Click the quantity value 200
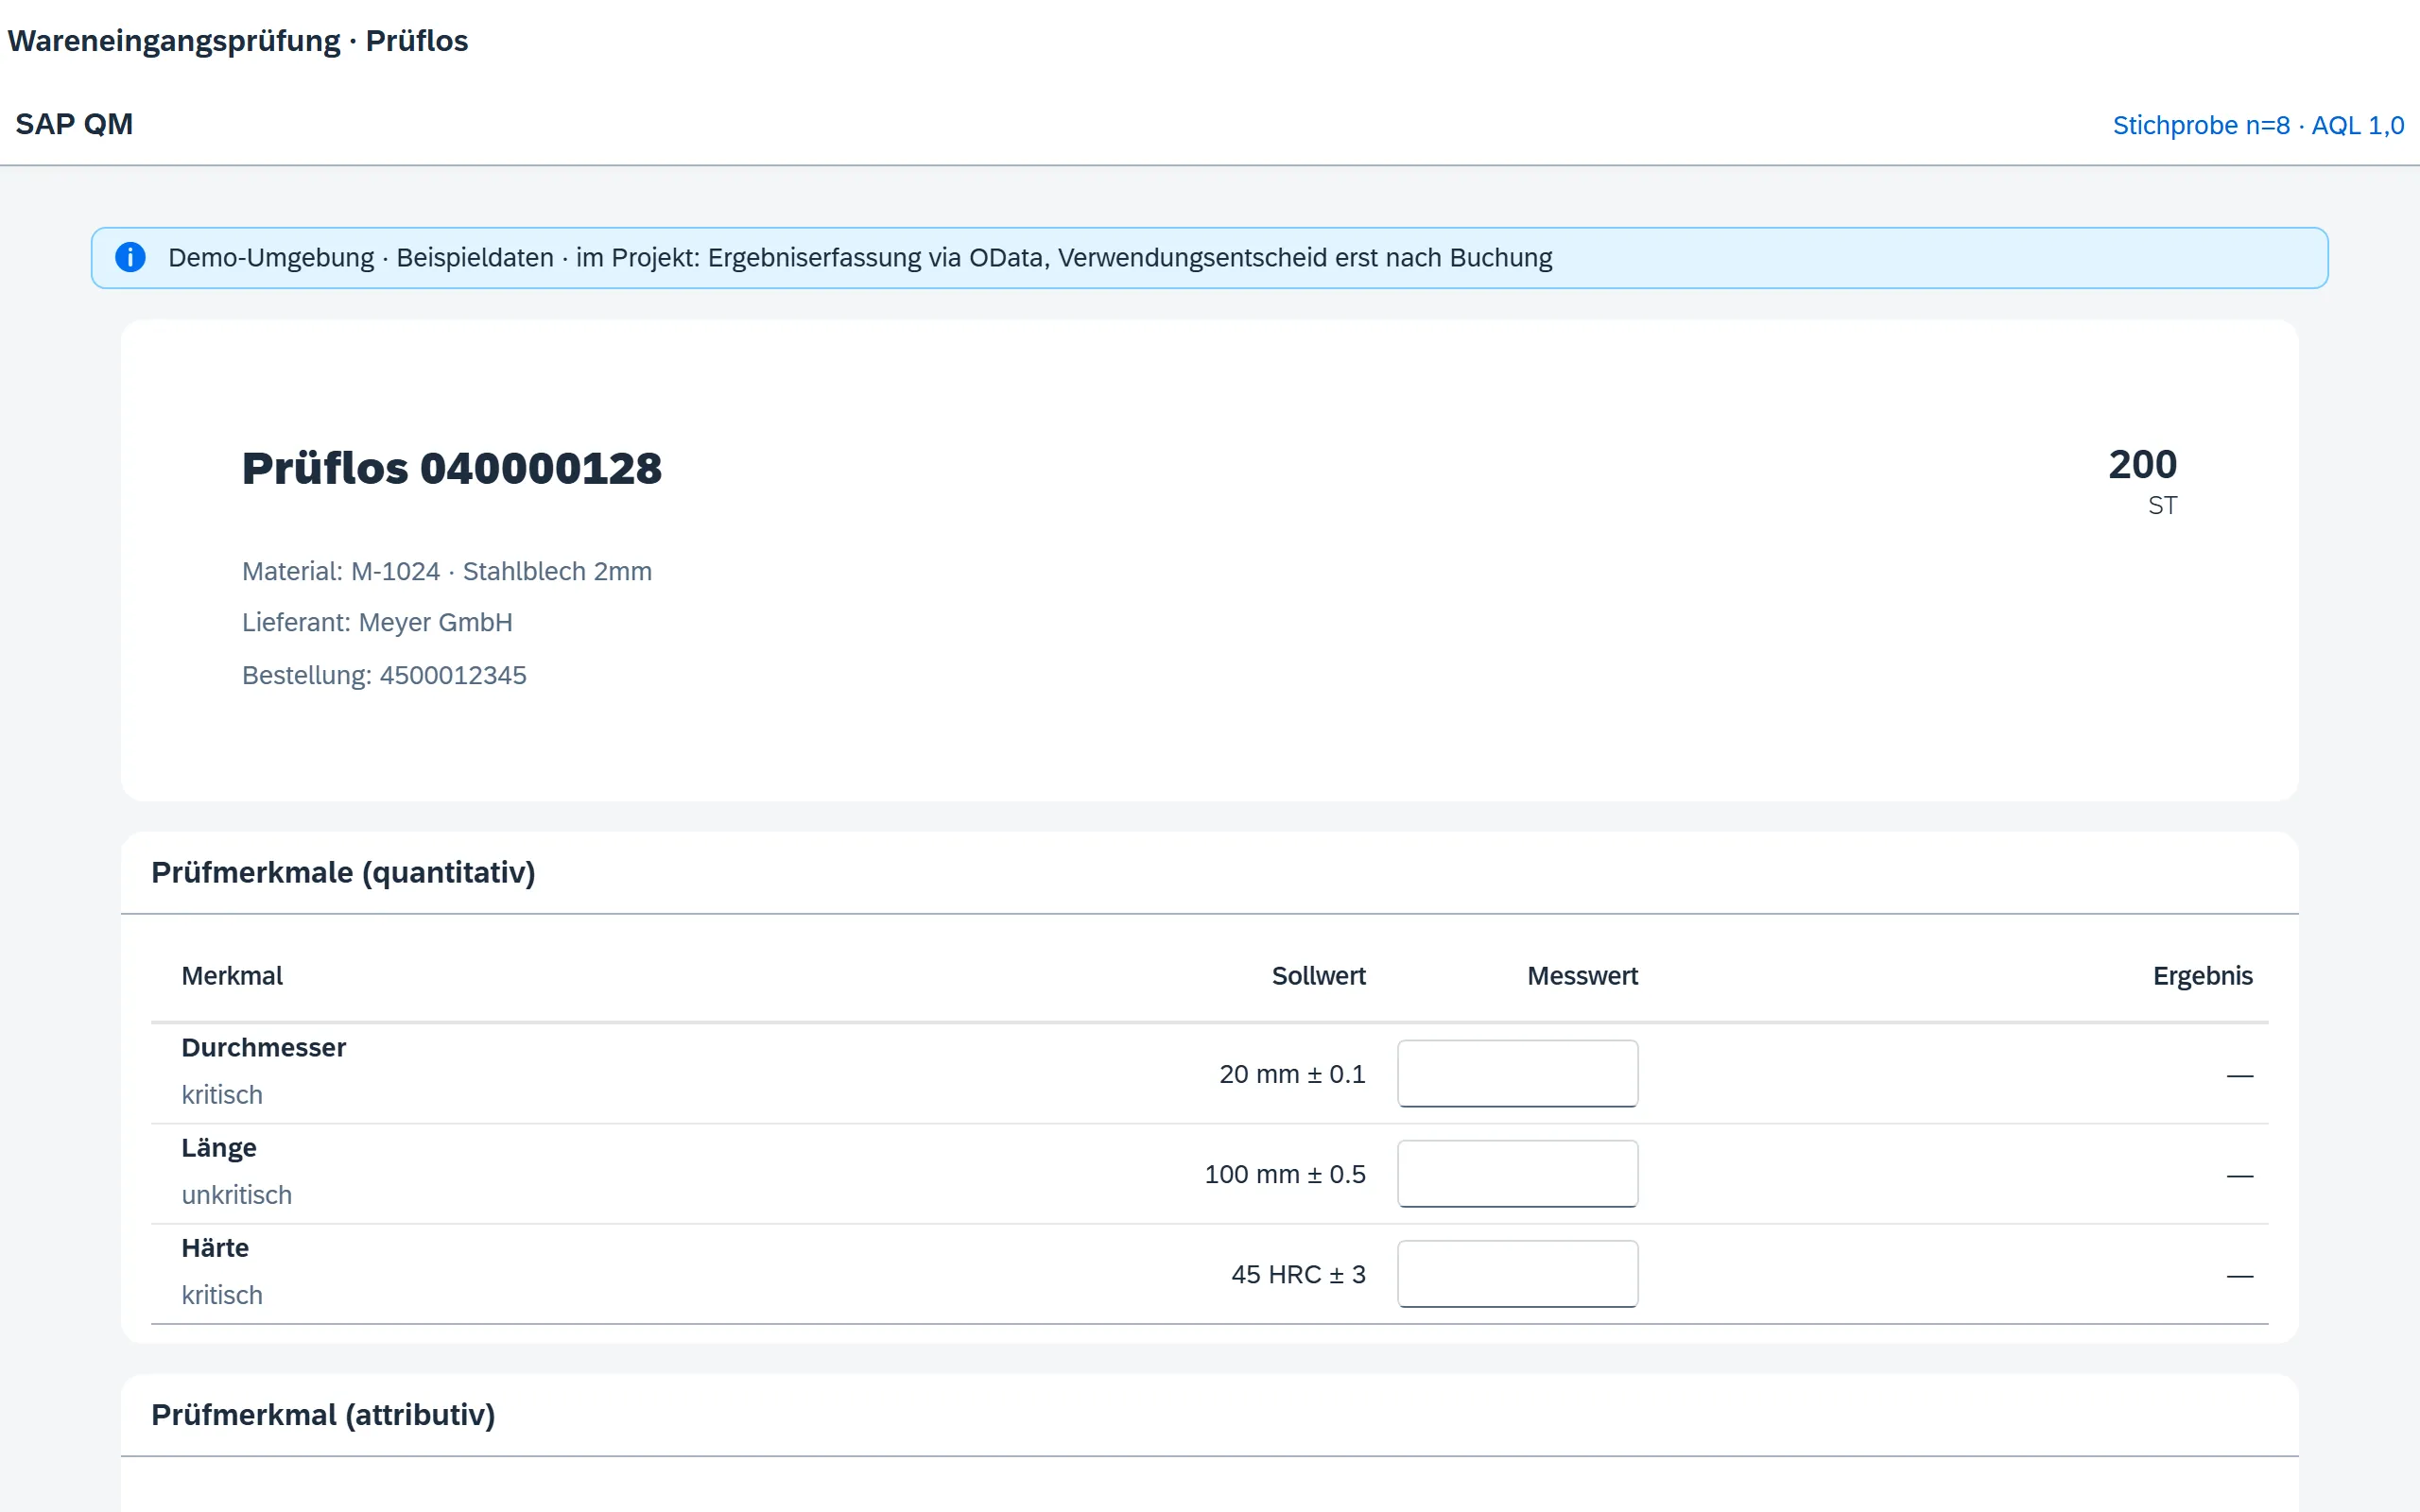The height and width of the screenshot is (1512, 2420). (x=2142, y=464)
